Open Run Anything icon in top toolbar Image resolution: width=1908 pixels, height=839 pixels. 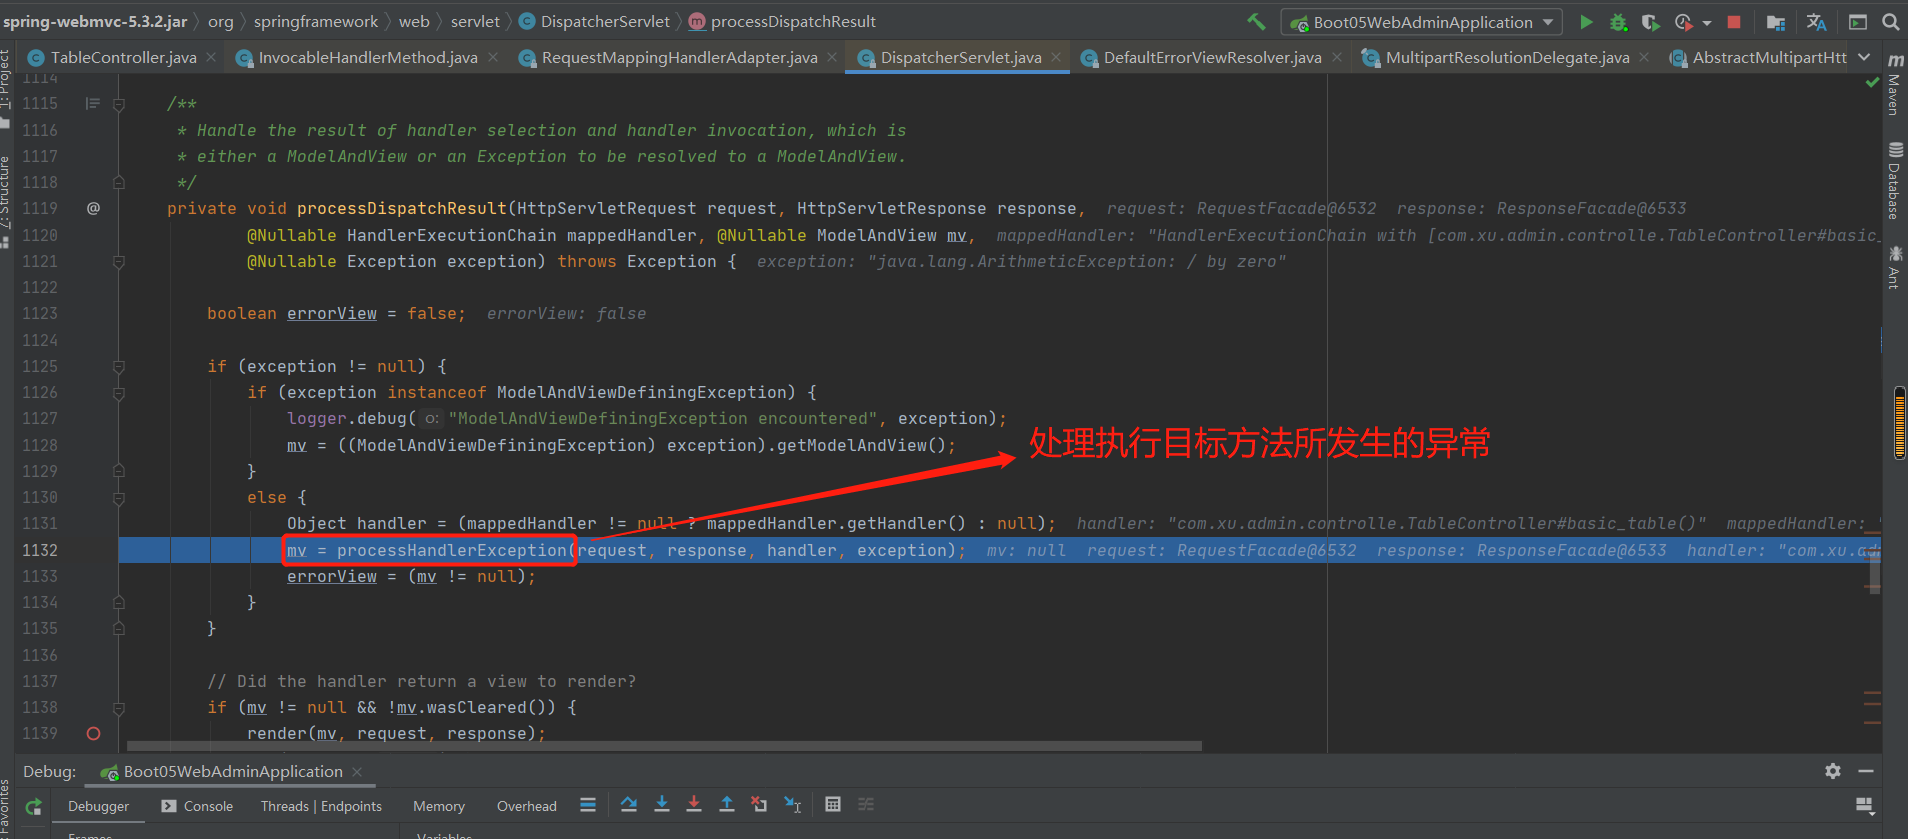pos(1858,22)
